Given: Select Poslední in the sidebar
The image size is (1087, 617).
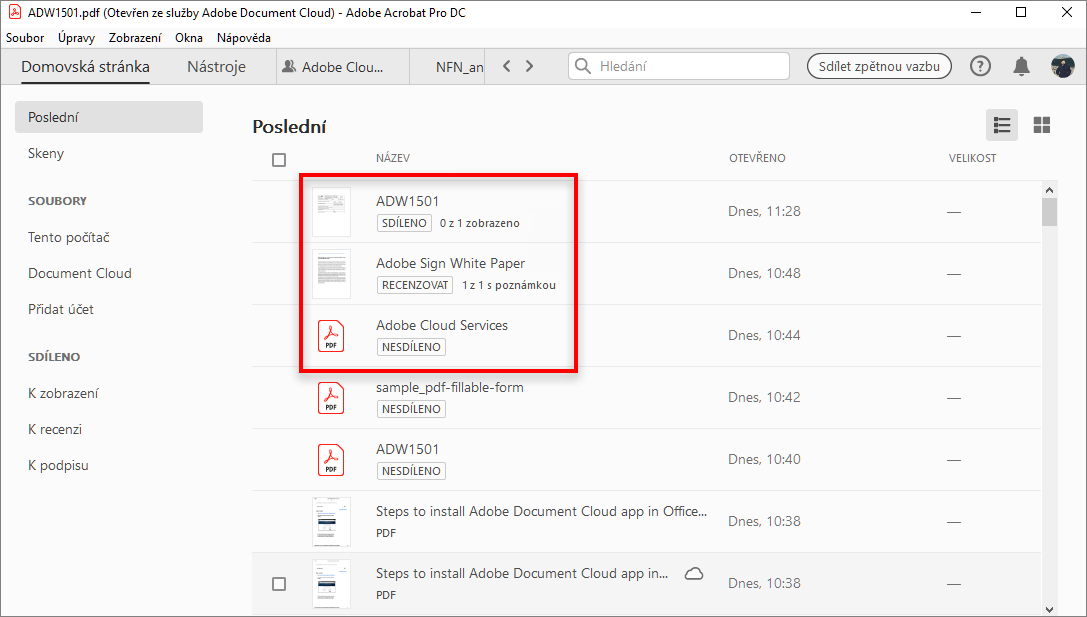Looking at the screenshot, I should tap(109, 117).
